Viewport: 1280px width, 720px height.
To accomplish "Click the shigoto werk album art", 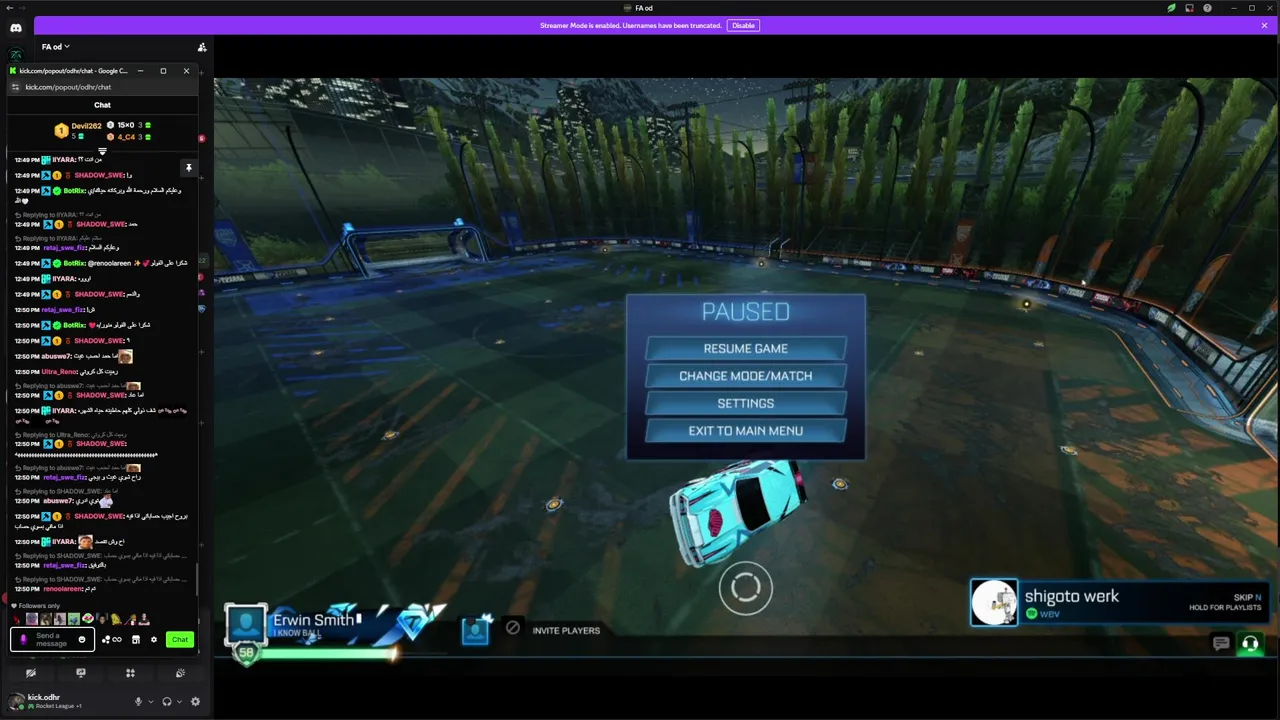I will [994, 603].
